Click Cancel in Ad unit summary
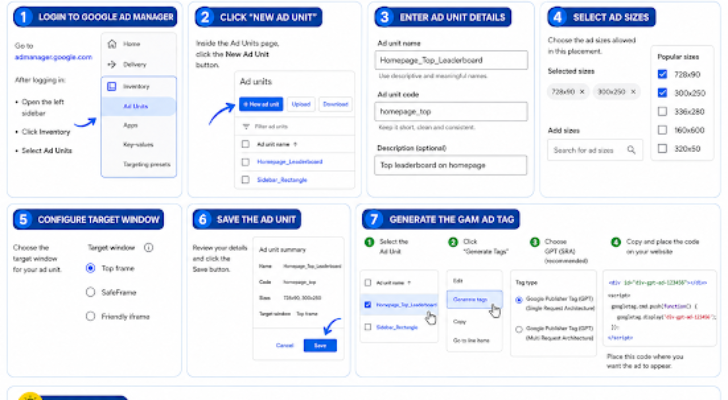Viewport: 728px width, 400px height. pos(285,346)
